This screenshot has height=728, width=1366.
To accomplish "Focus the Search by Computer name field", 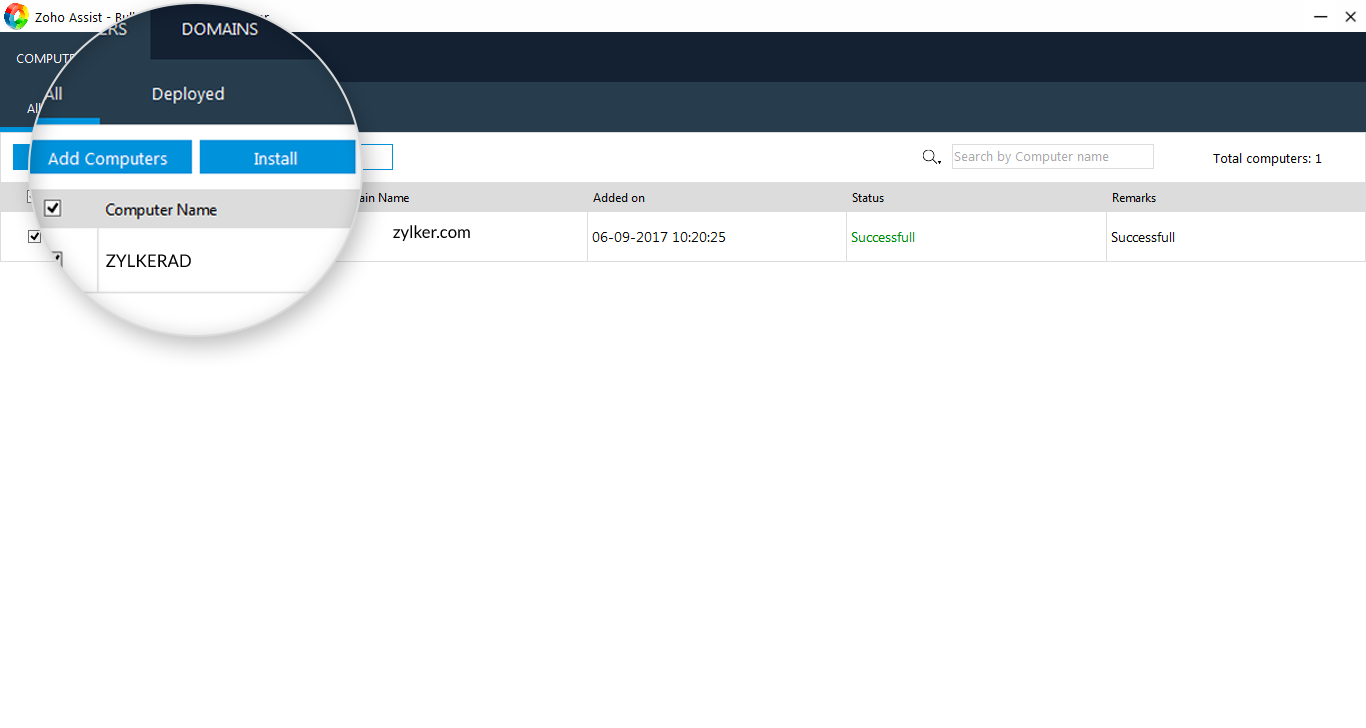I will [x=1052, y=157].
